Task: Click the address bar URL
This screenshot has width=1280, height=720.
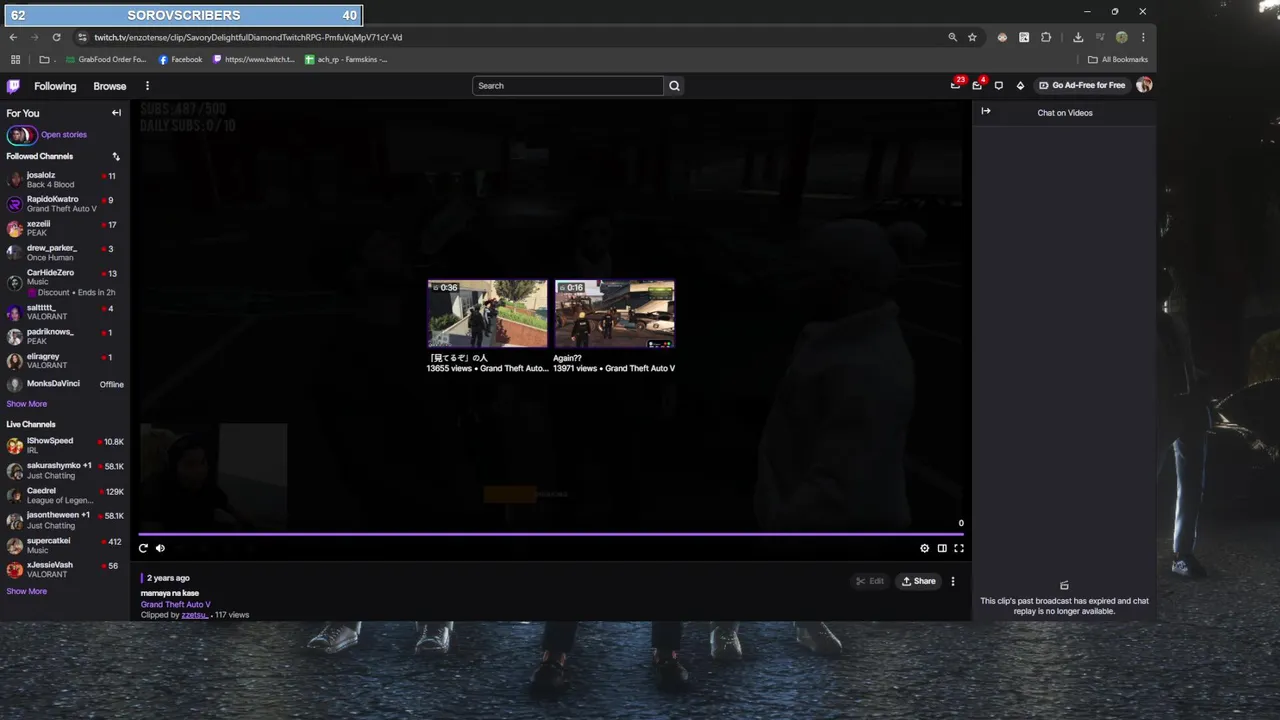Action: (x=248, y=37)
